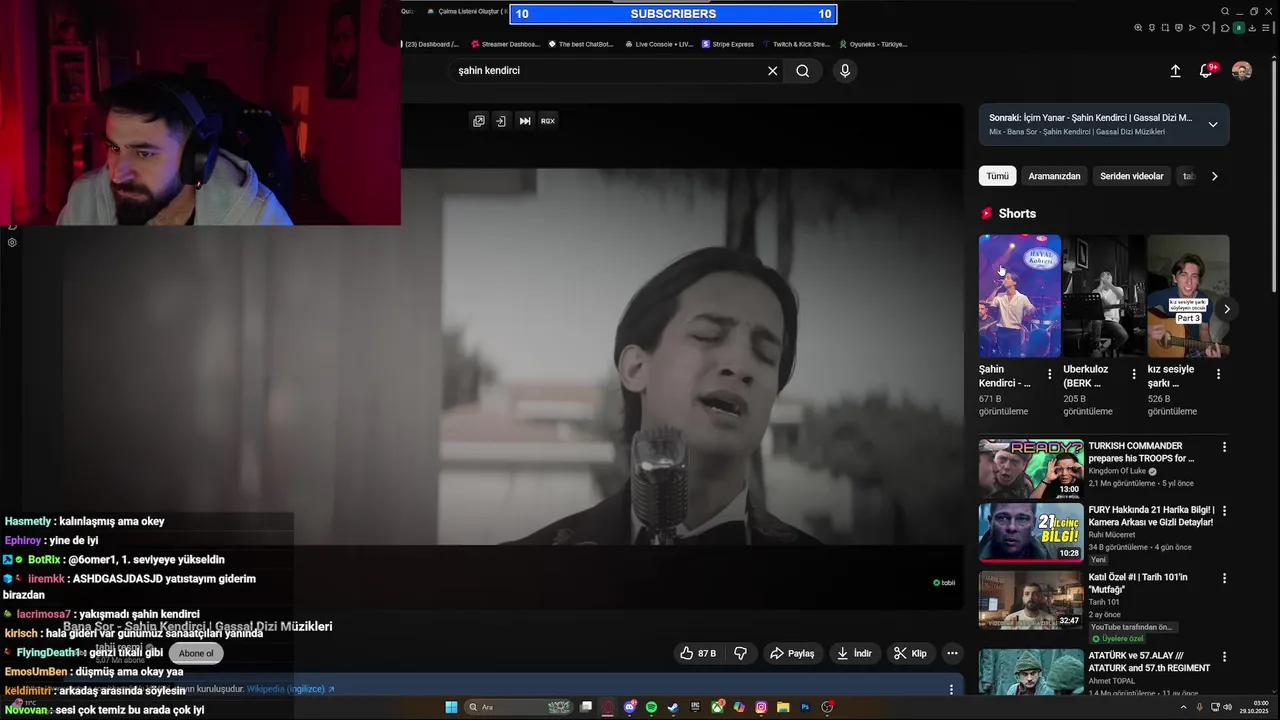1280x720 pixels.
Task: Clear the YouTube search box text
Action: (x=772, y=71)
